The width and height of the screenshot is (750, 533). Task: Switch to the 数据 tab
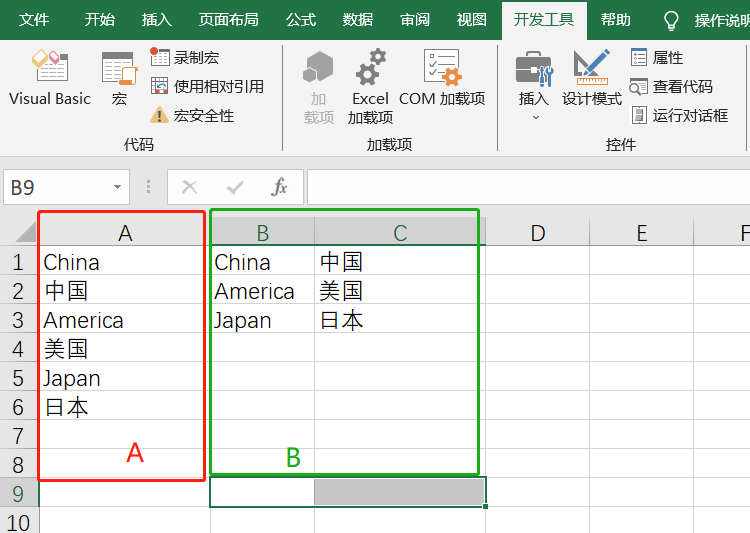(358, 20)
